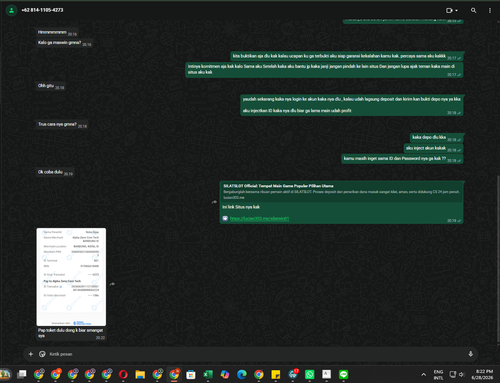
Task: Expand the call options dropdown arrow
Action: (x=456, y=11)
